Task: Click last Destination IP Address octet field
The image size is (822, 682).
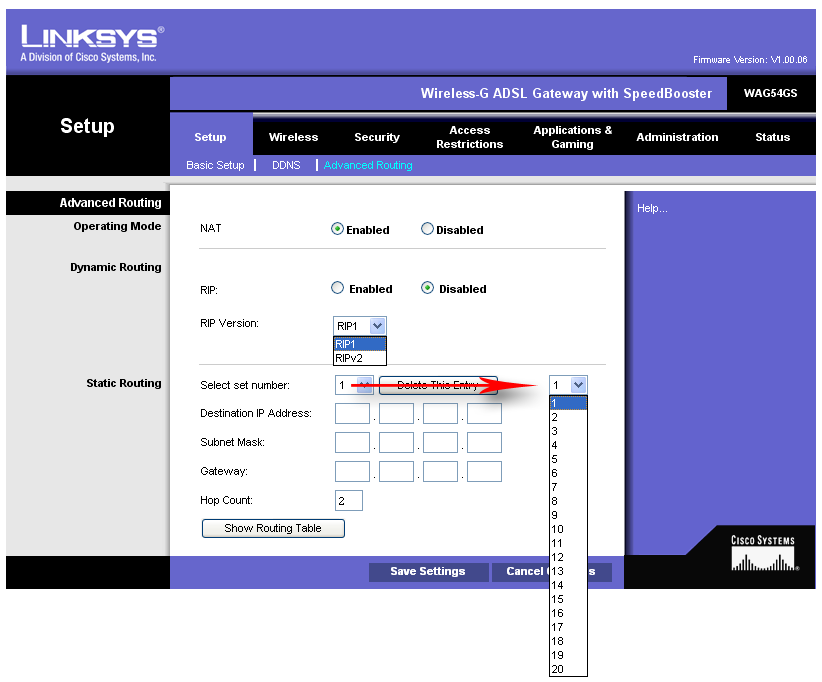Action: pyautogui.click(x=484, y=414)
